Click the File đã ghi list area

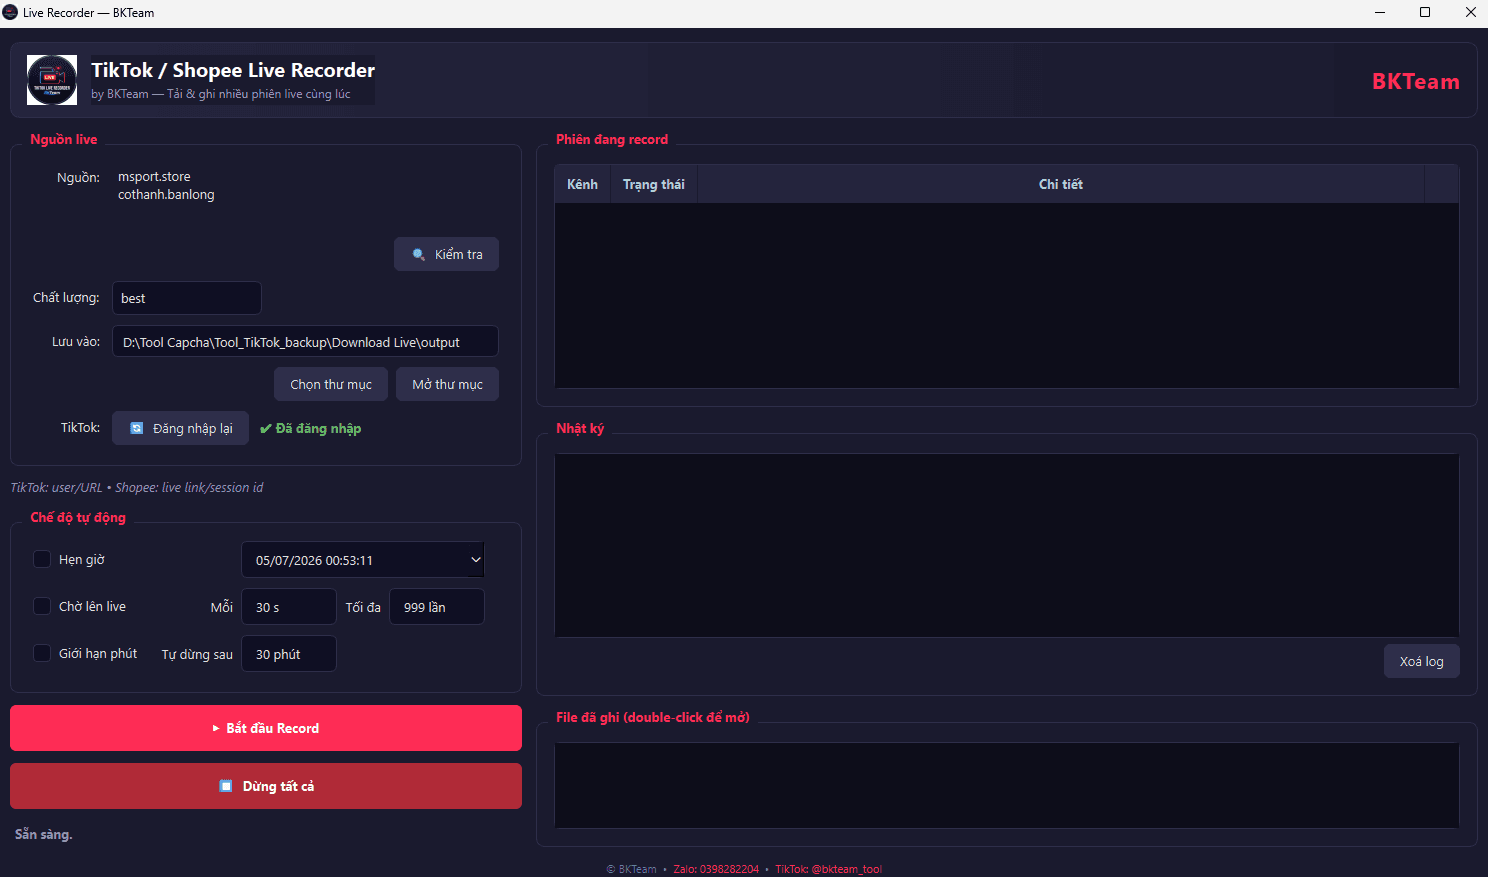[1007, 785]
